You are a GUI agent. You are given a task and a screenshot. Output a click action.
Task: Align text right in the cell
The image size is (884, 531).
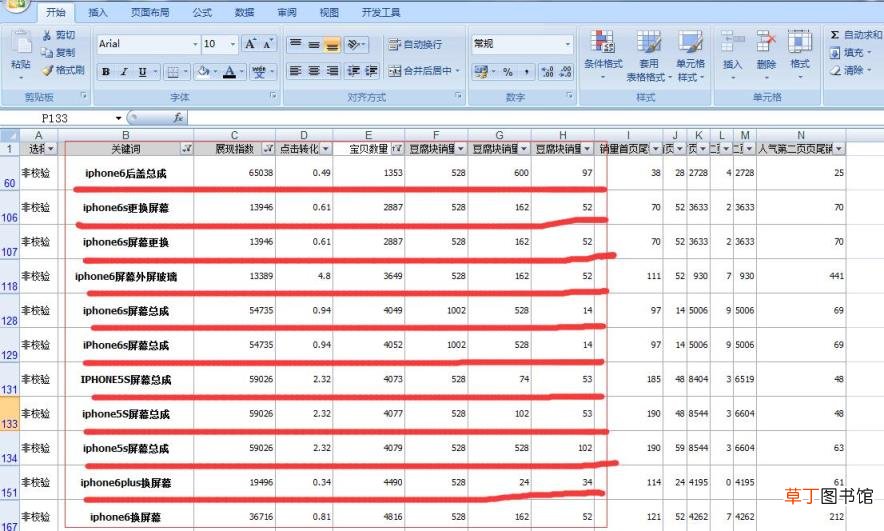tap(333, 71)
